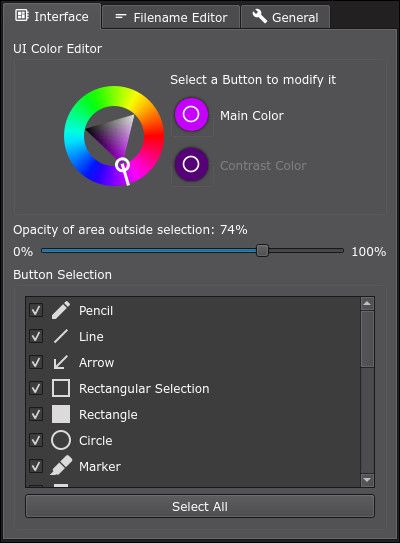Toggle the Arrow checkbox
400x543 pixels.
[x=36, y=362]
